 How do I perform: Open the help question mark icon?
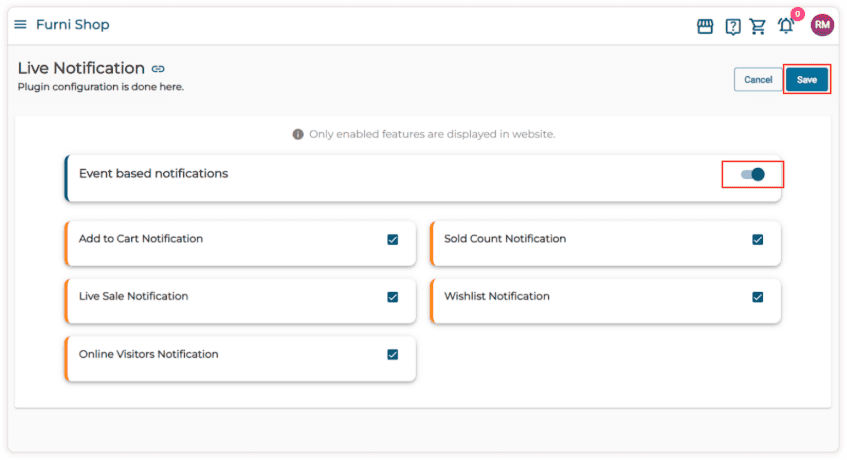732,26
